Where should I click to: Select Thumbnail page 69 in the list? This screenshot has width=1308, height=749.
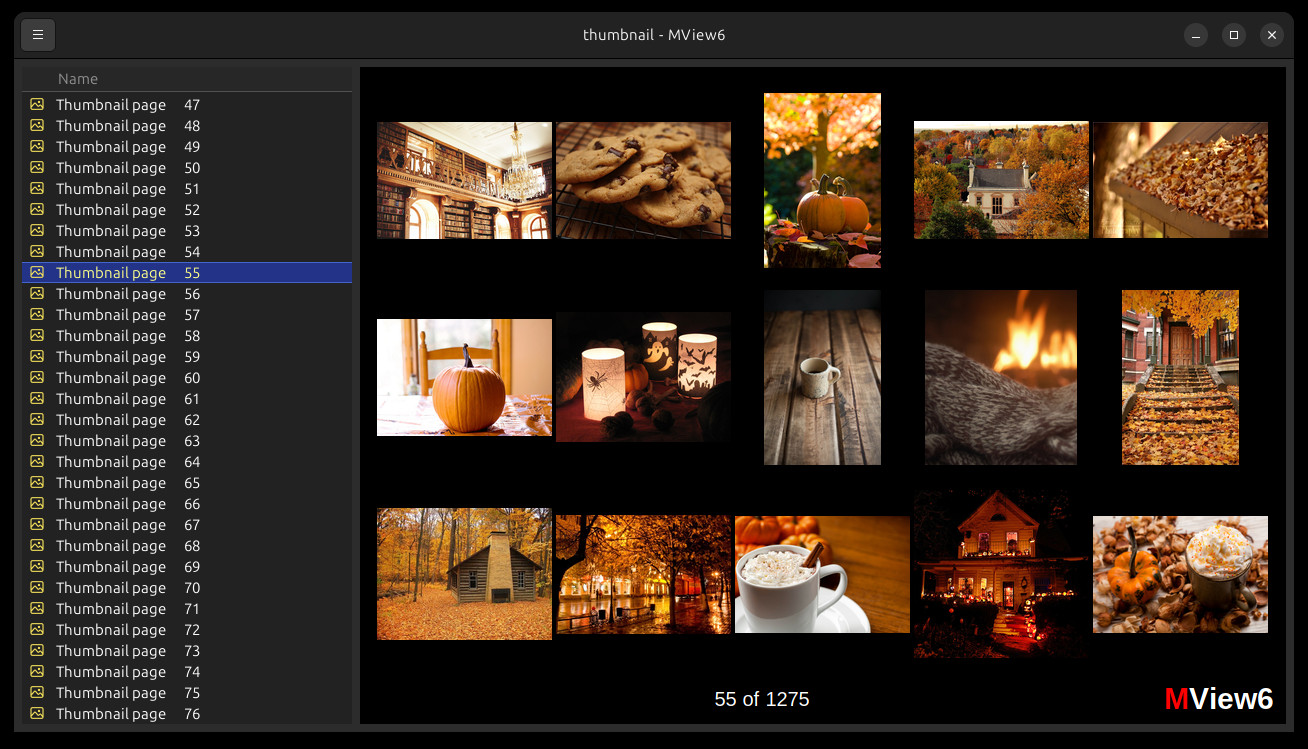tap(187, 567)
